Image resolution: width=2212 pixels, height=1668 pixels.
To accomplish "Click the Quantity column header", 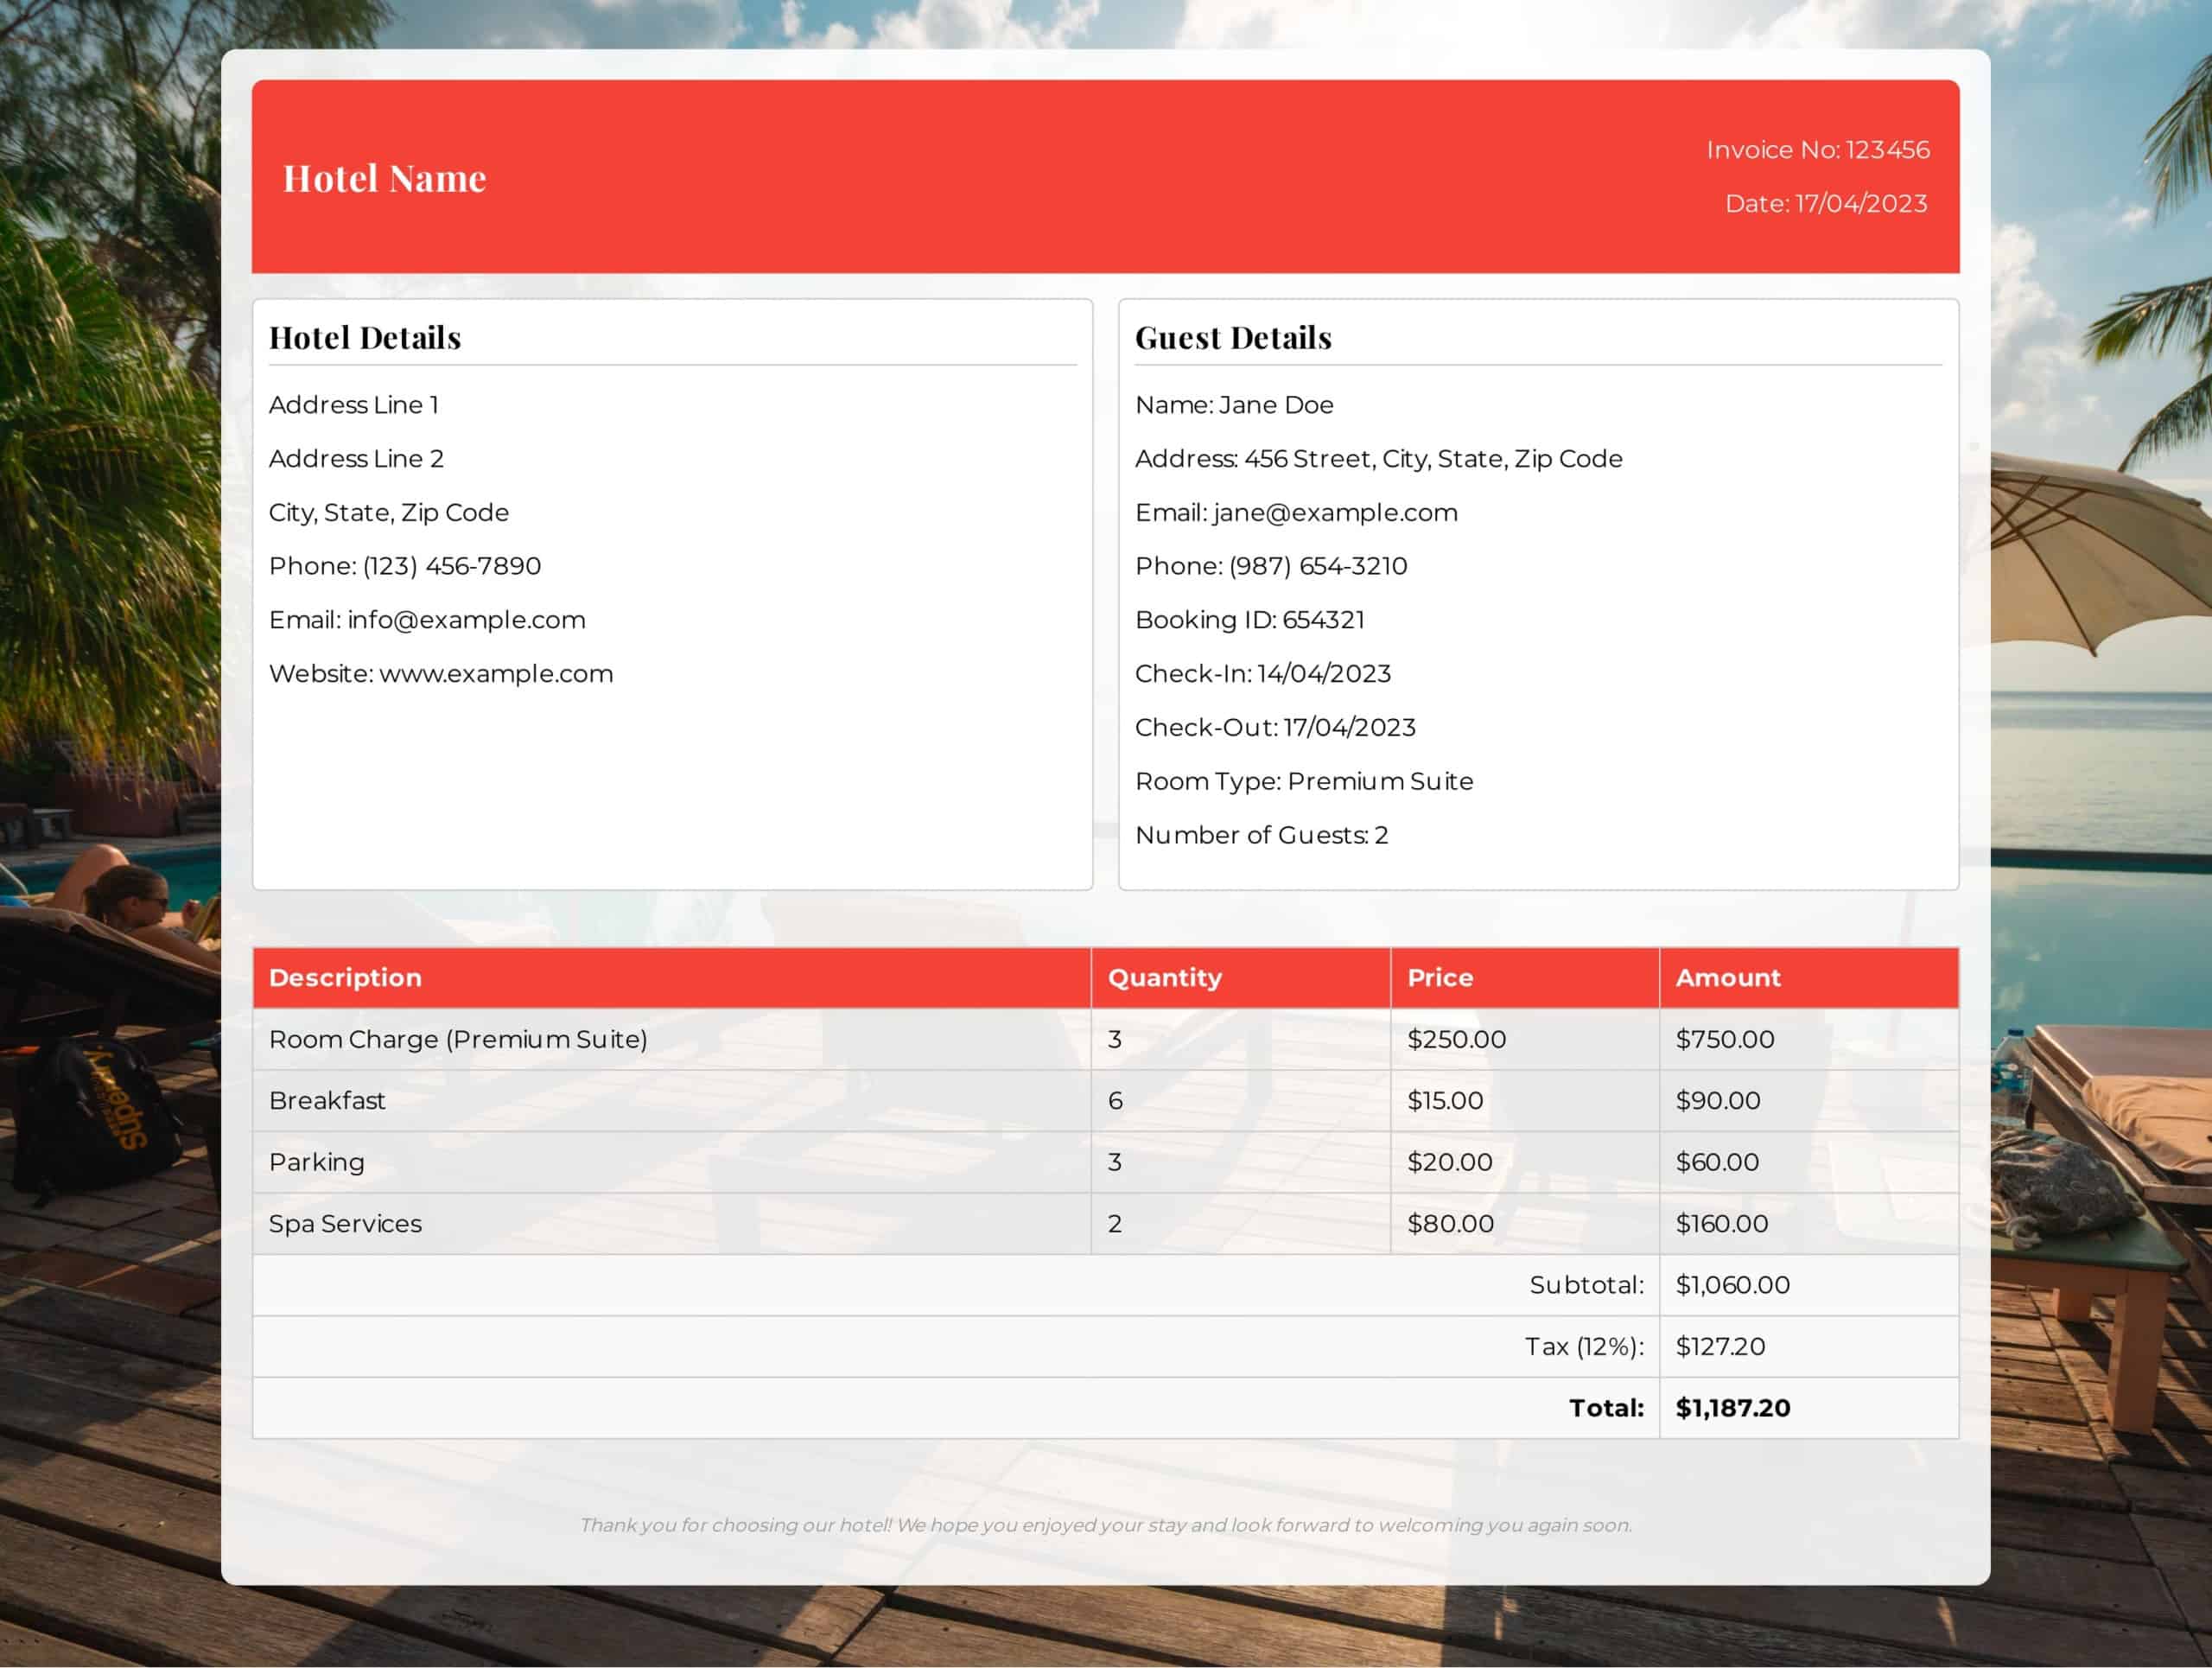I will tap(1164, 978).
